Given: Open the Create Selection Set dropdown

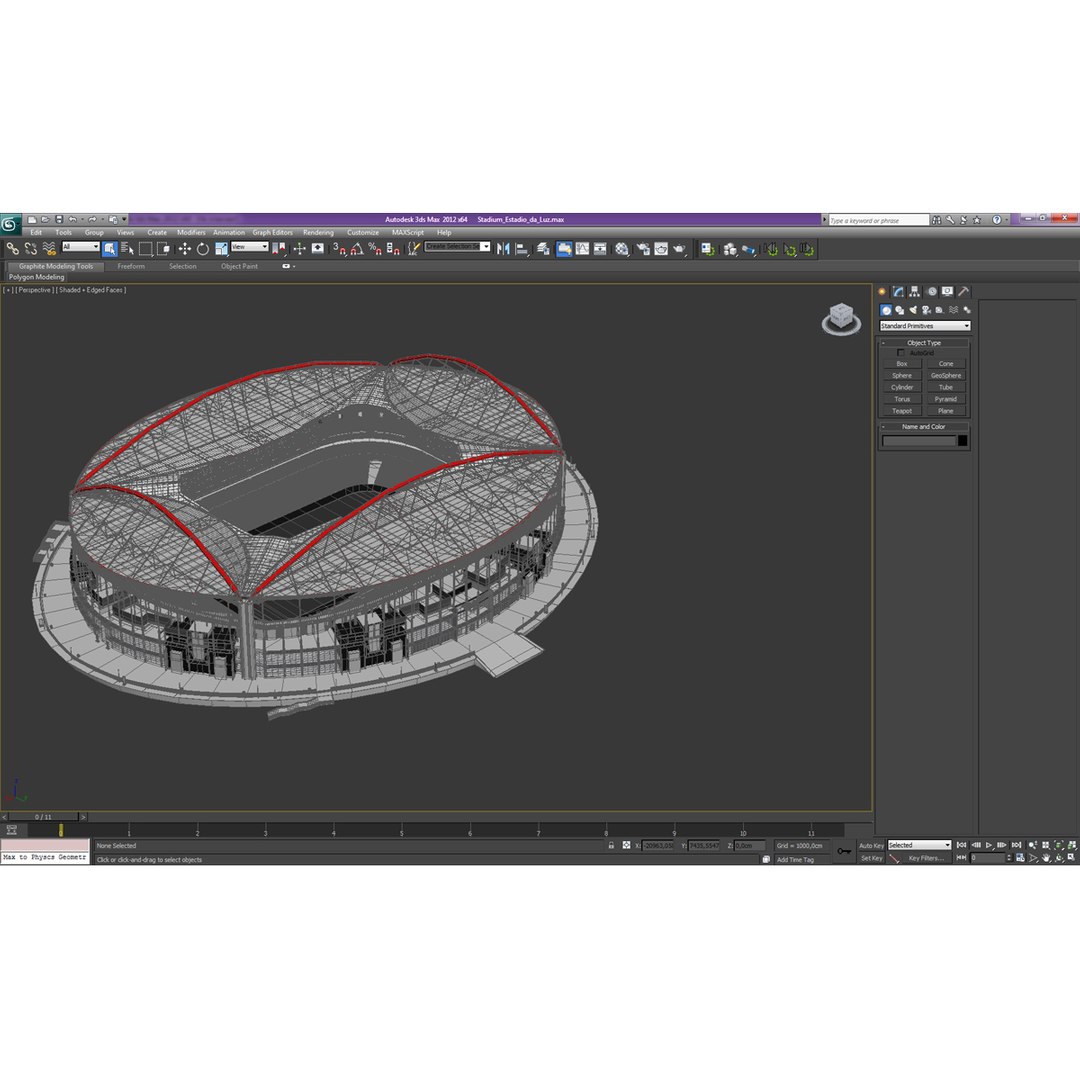Looking at the screenshot, I should pyautogui.click(x=457, y=247).
